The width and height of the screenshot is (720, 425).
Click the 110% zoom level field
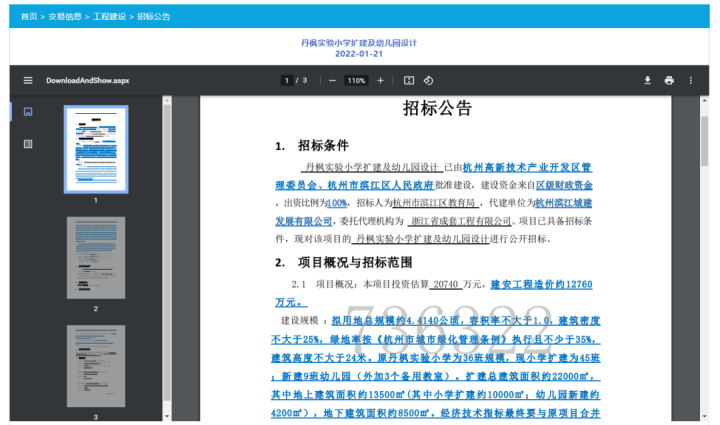(356, 80)
